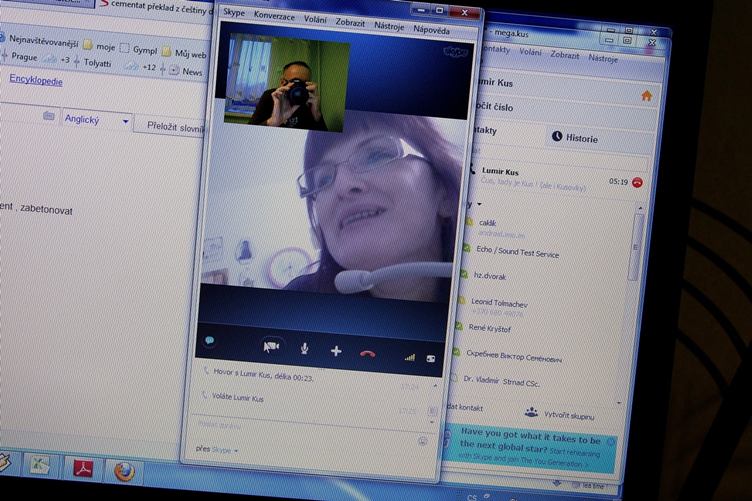Open the 'přes Skype' send method dropdown
The image size is (752, 501).
[217, 450]
